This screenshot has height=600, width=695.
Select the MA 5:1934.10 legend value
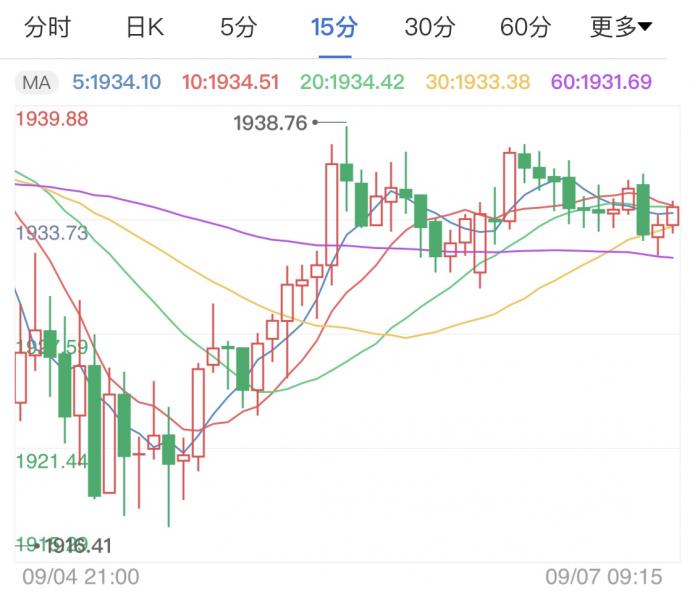tap(115, 83)
